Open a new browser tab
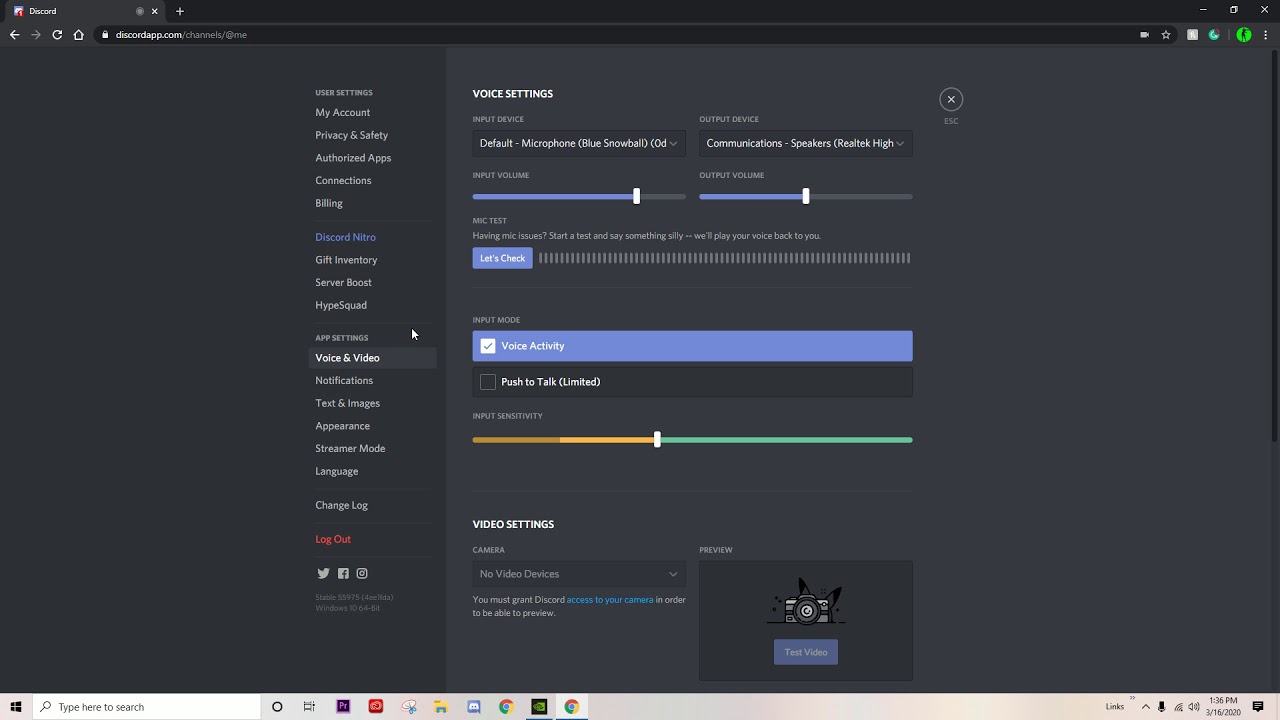1280x720 pixels. click(x=180, y=11)
